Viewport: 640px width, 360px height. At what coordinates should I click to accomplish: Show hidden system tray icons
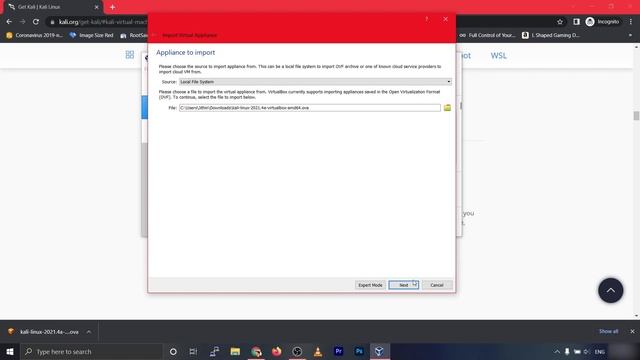(x=557, y=351)
